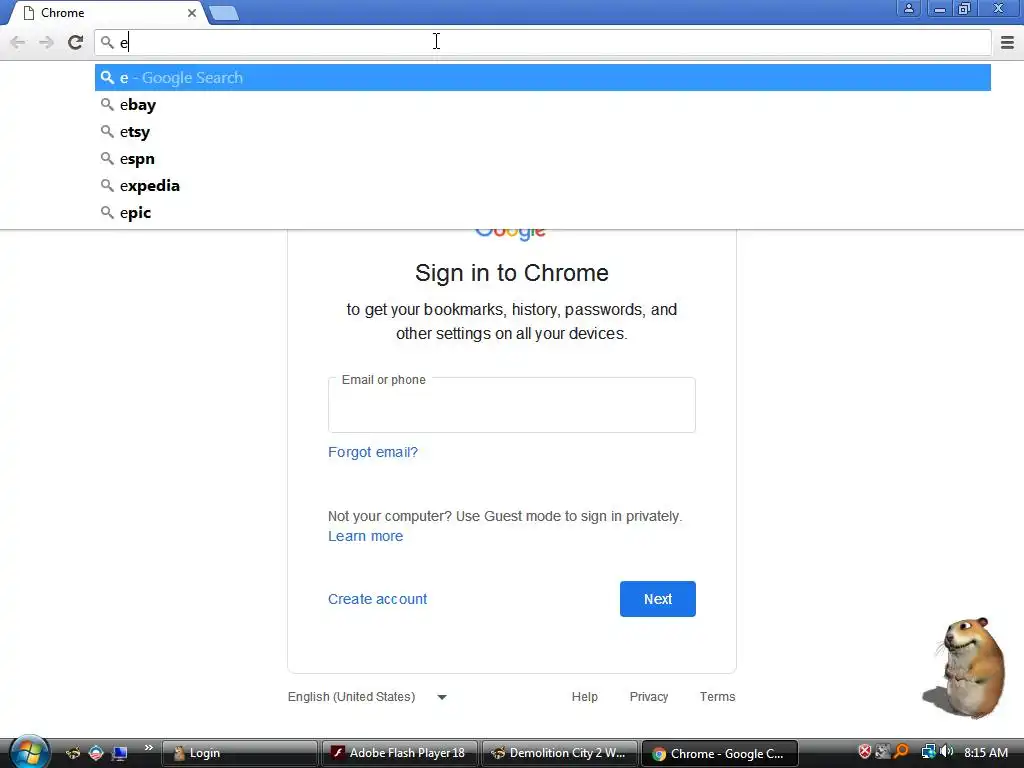
Task: Click the Forgot email? link
Action: [373, 452]
